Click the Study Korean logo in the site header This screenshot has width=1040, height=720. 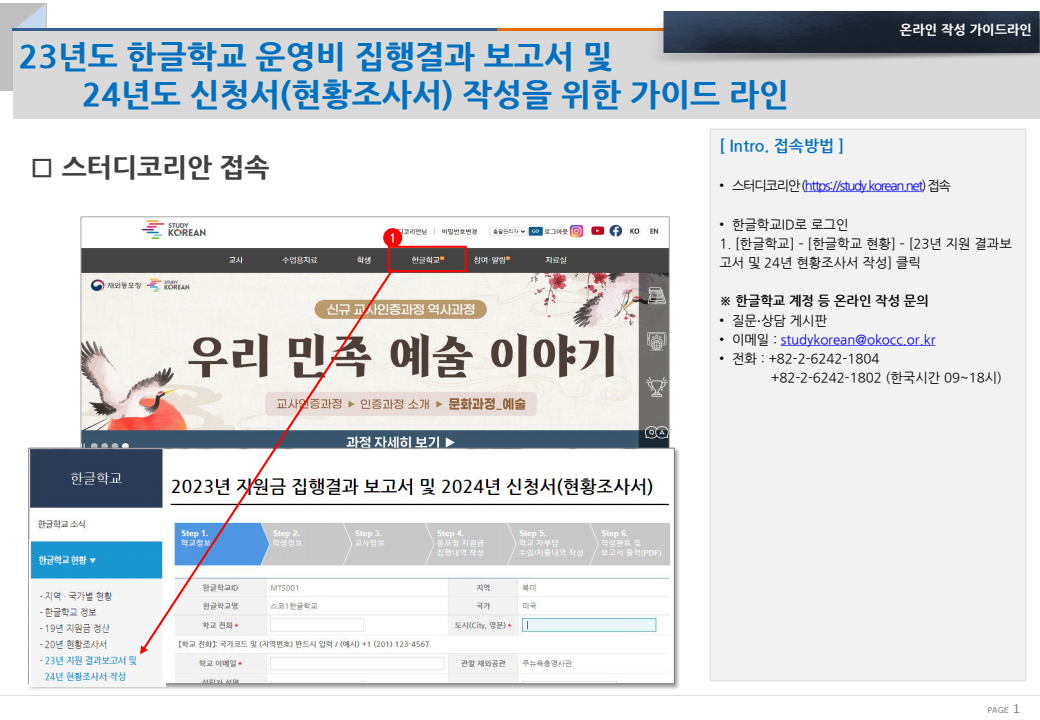click(174, 229)
